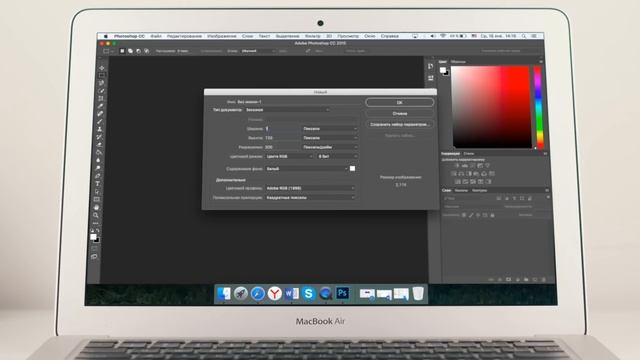
Task: Switch to the Образцы swatches tab
Action: 458,62
